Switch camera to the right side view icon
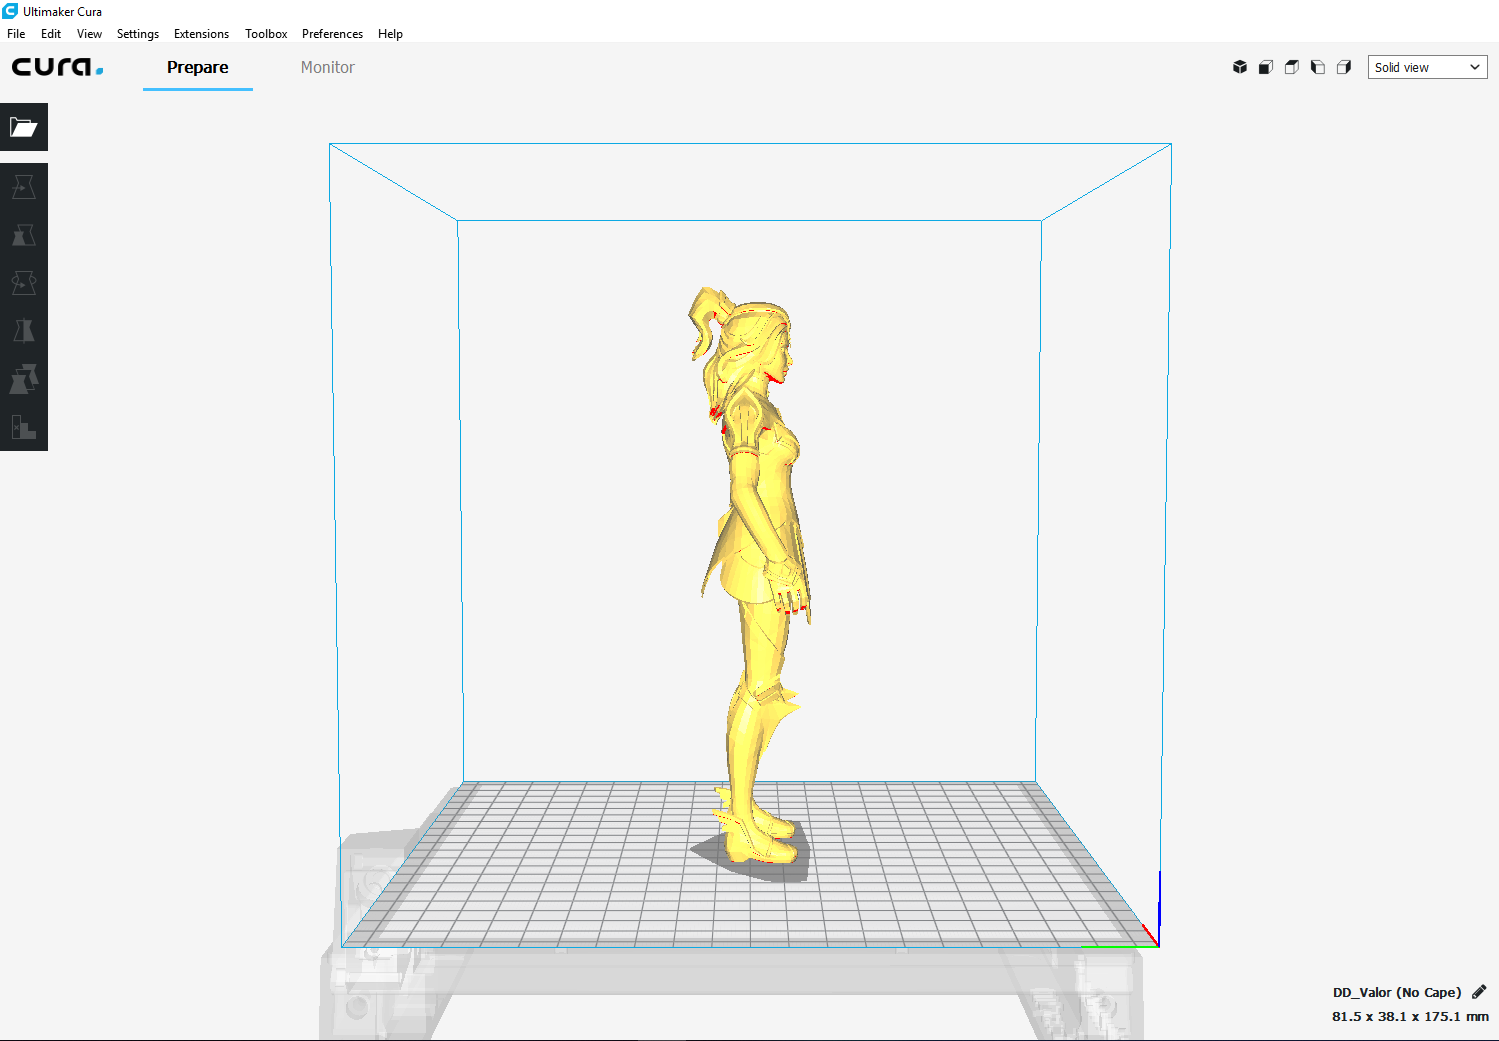The height and width of the screenshot is (1041, 1499). coord(1344,67)
